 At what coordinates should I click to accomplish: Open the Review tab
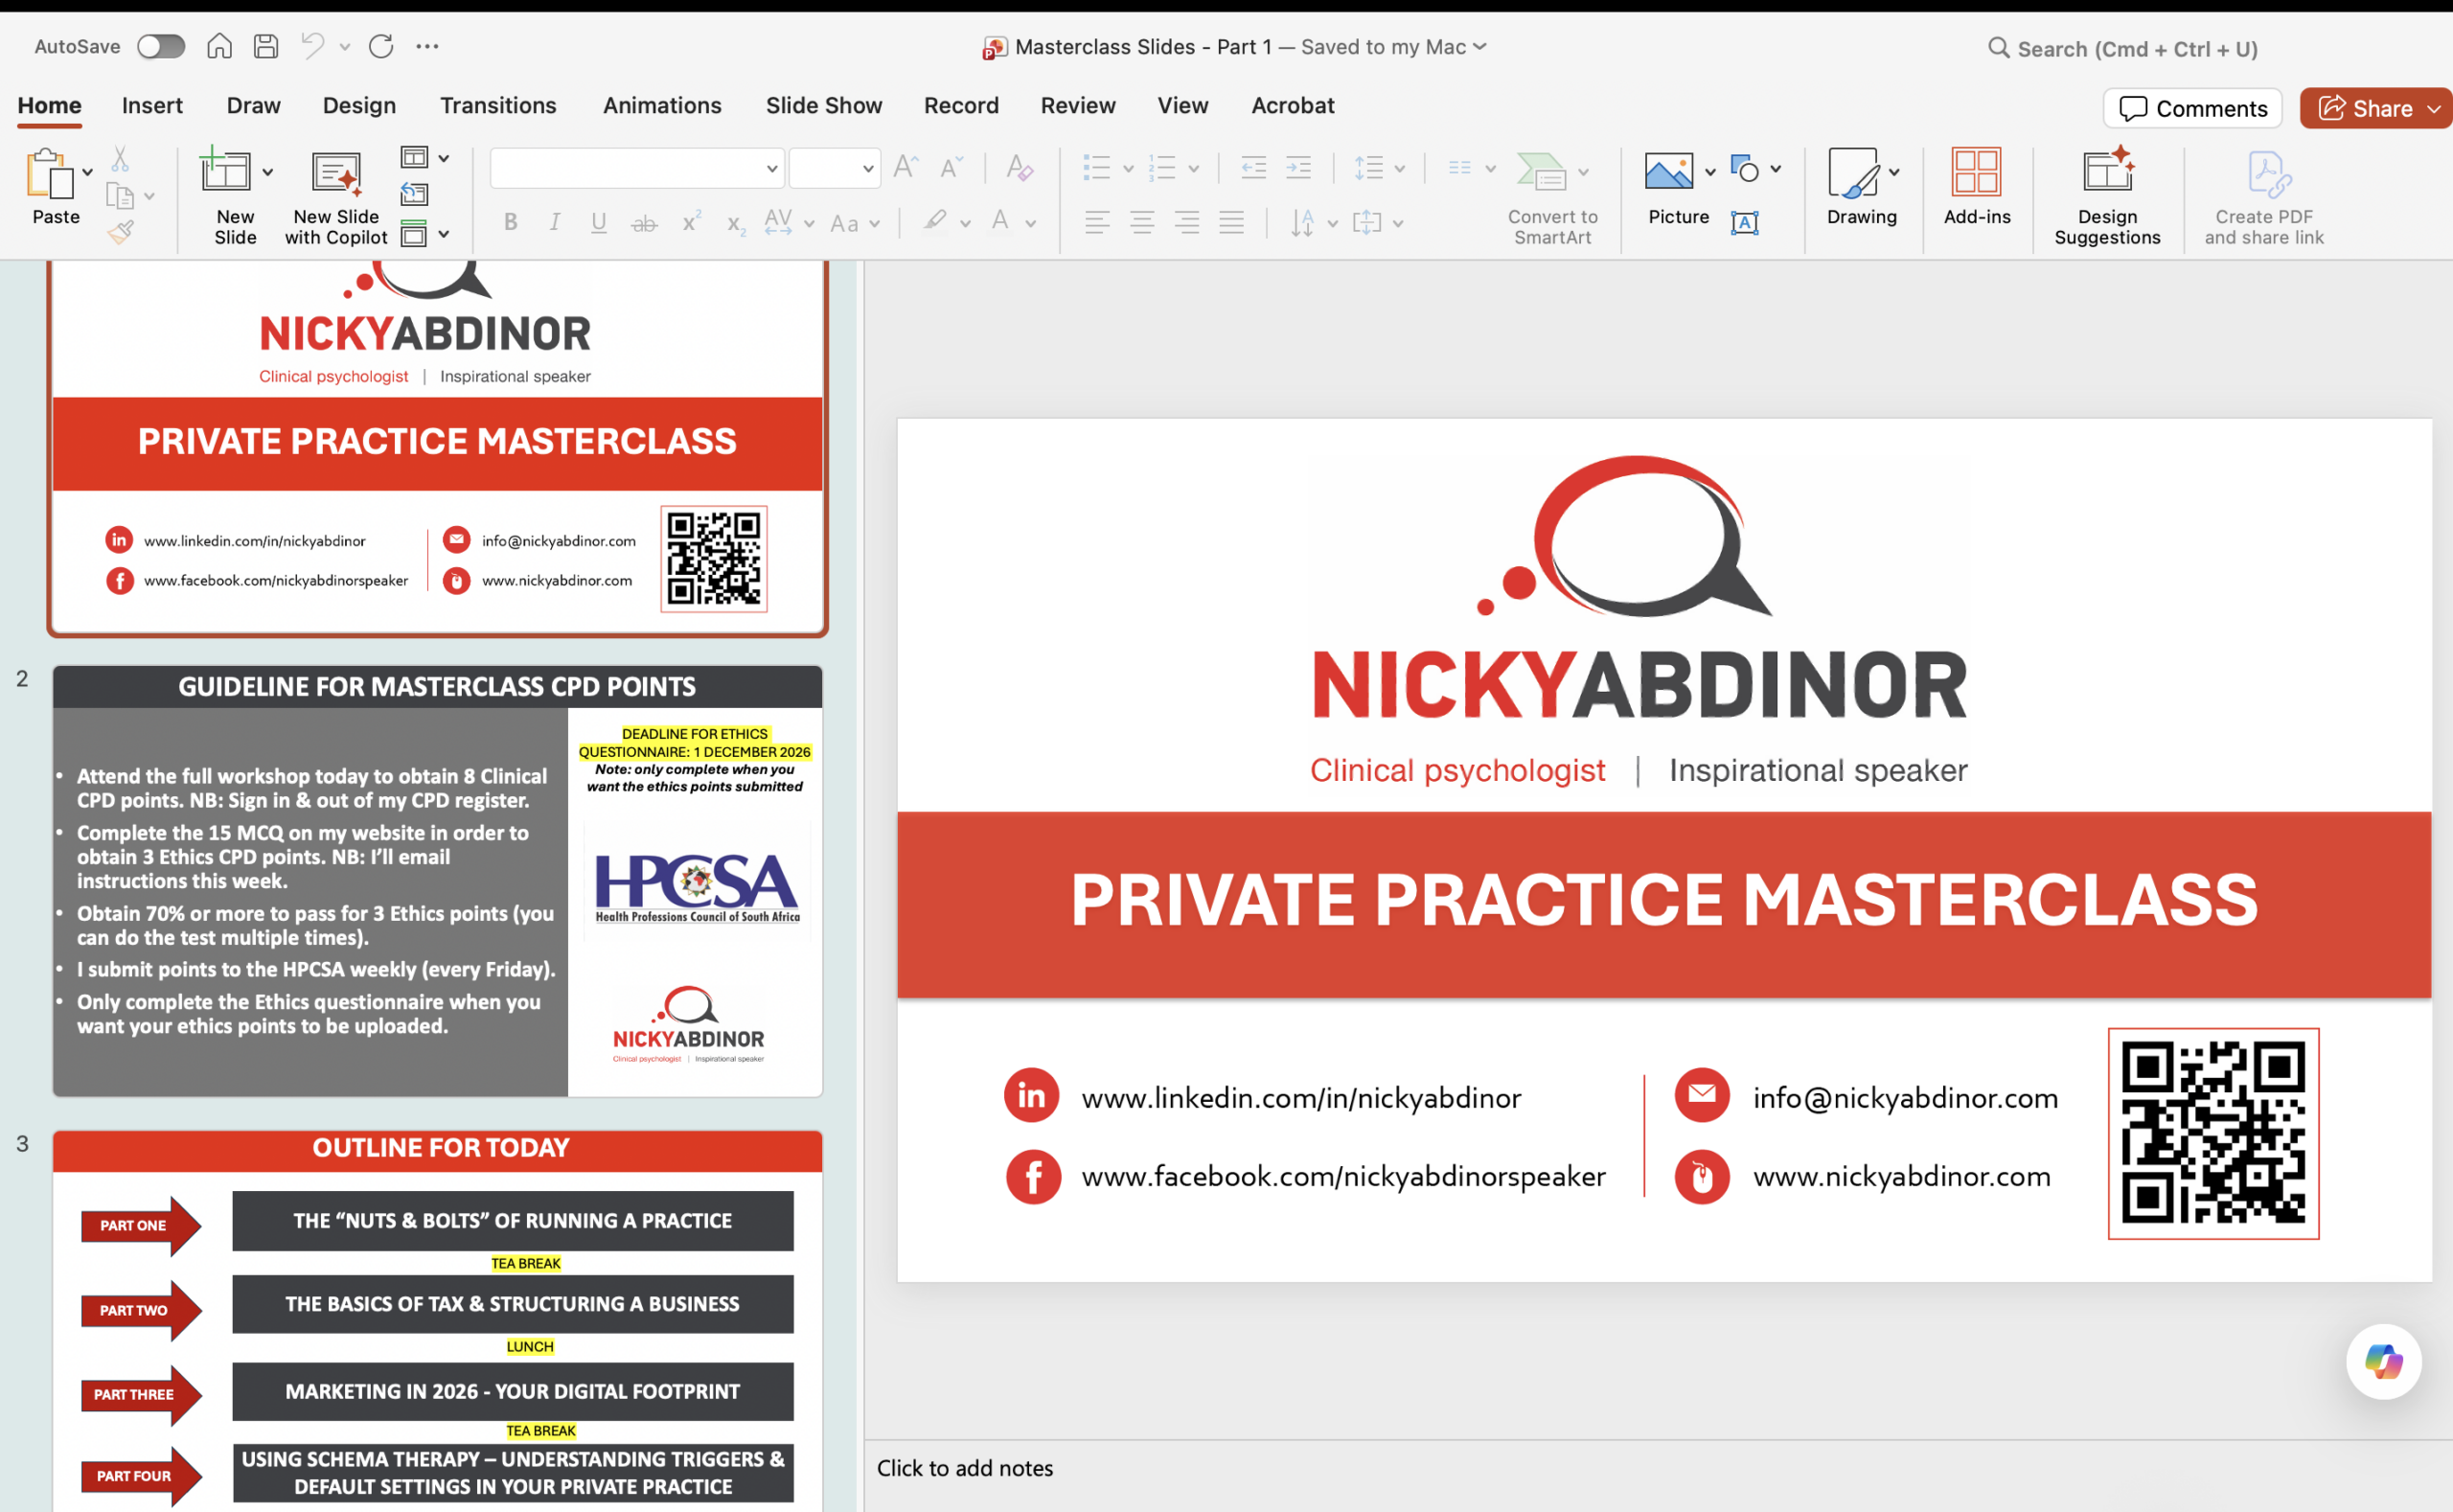tap(1078, 105)
